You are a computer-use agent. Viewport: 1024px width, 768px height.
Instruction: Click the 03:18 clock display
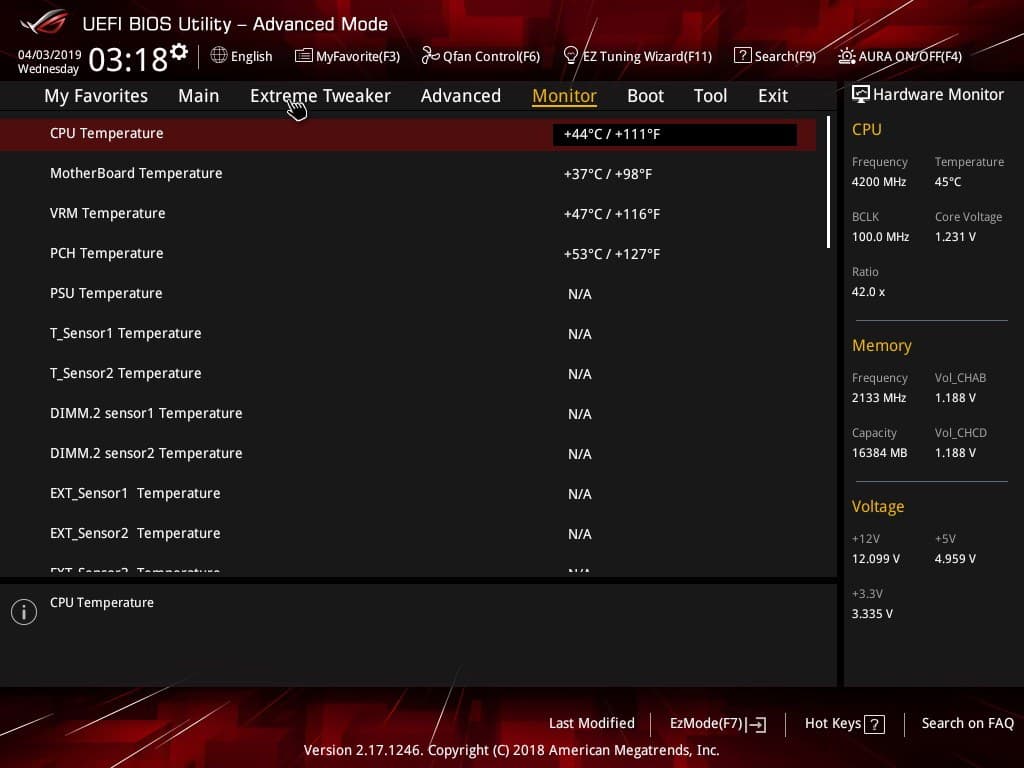[128, 59]
